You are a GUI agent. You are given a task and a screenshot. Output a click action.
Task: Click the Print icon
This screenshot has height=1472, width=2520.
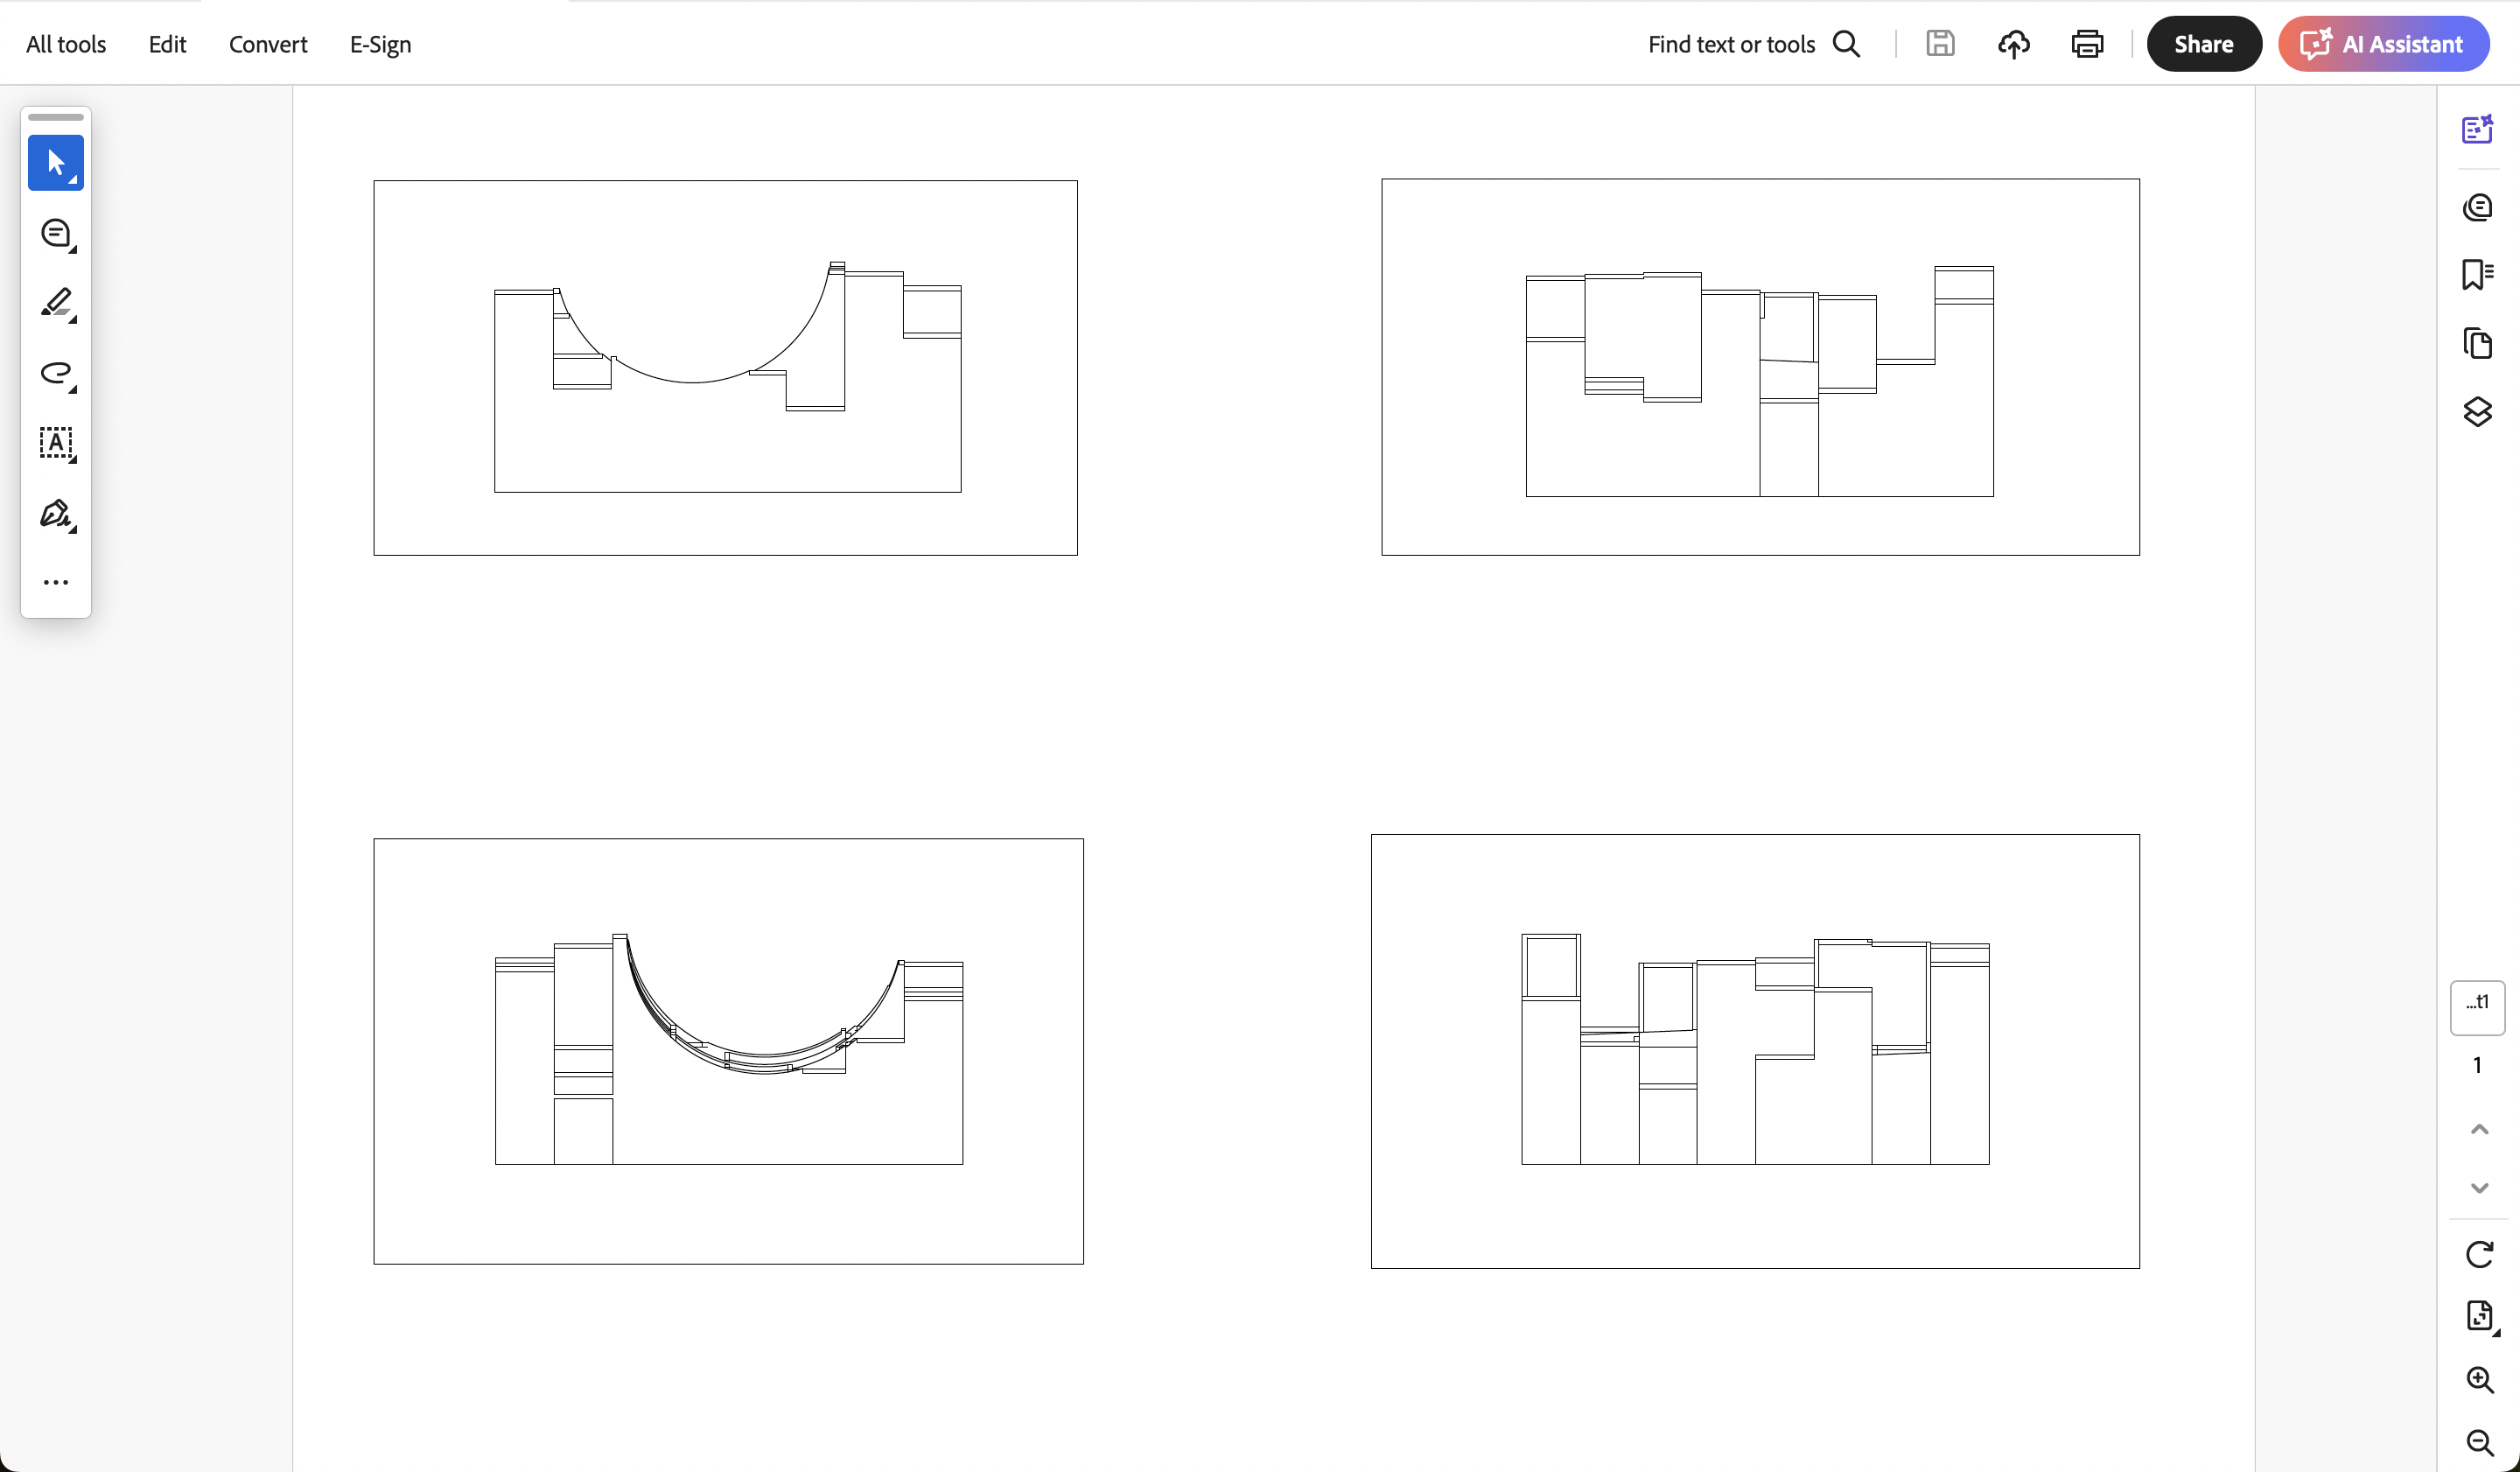(2087, 44)
